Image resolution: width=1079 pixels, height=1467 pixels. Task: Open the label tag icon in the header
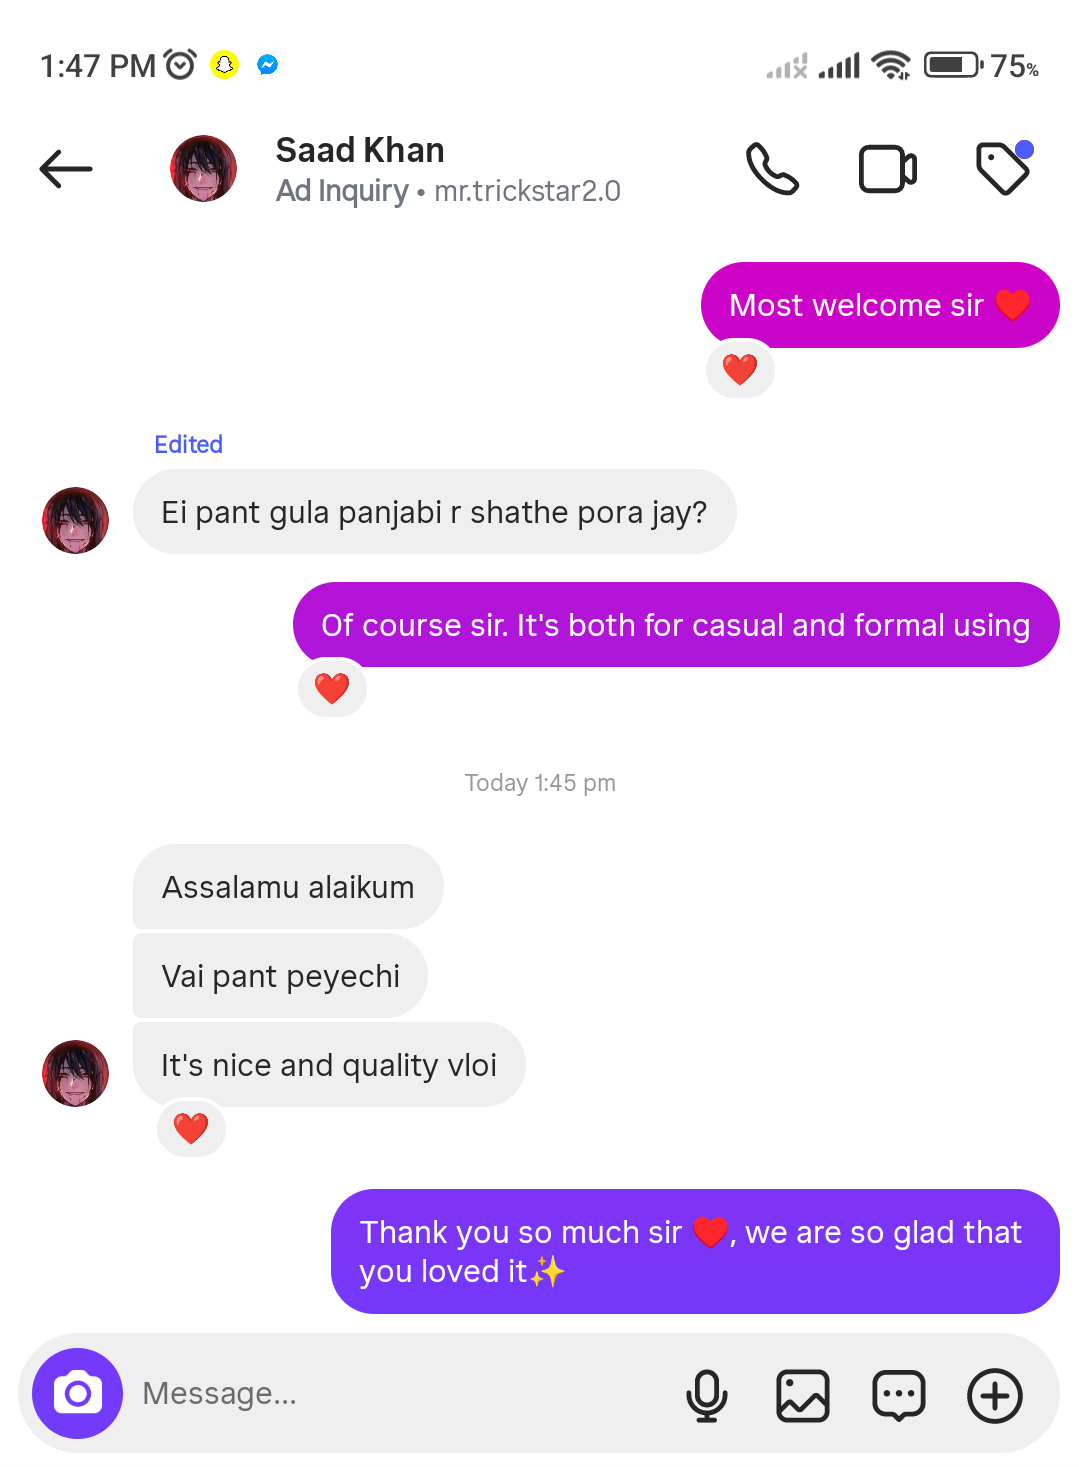click(x=1004, y=167)
